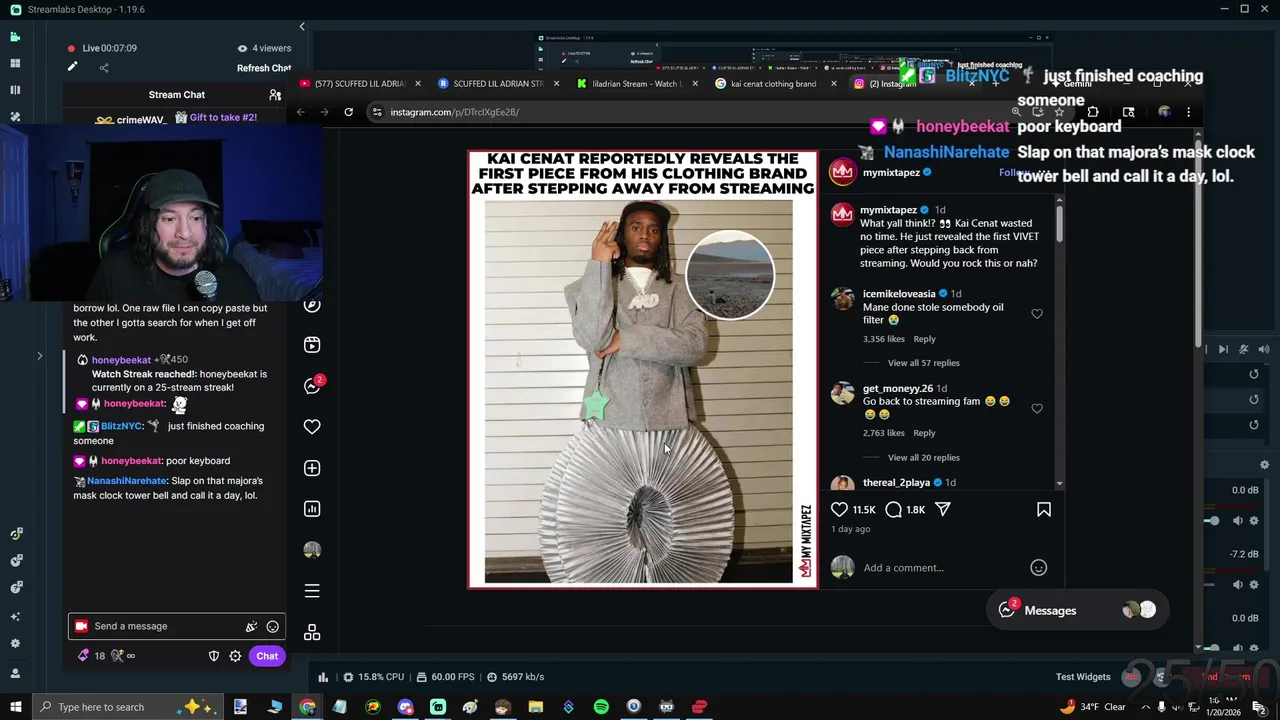Open Instagram profile avatar in sidebar

pyautogui.click(x=312, y=550)
